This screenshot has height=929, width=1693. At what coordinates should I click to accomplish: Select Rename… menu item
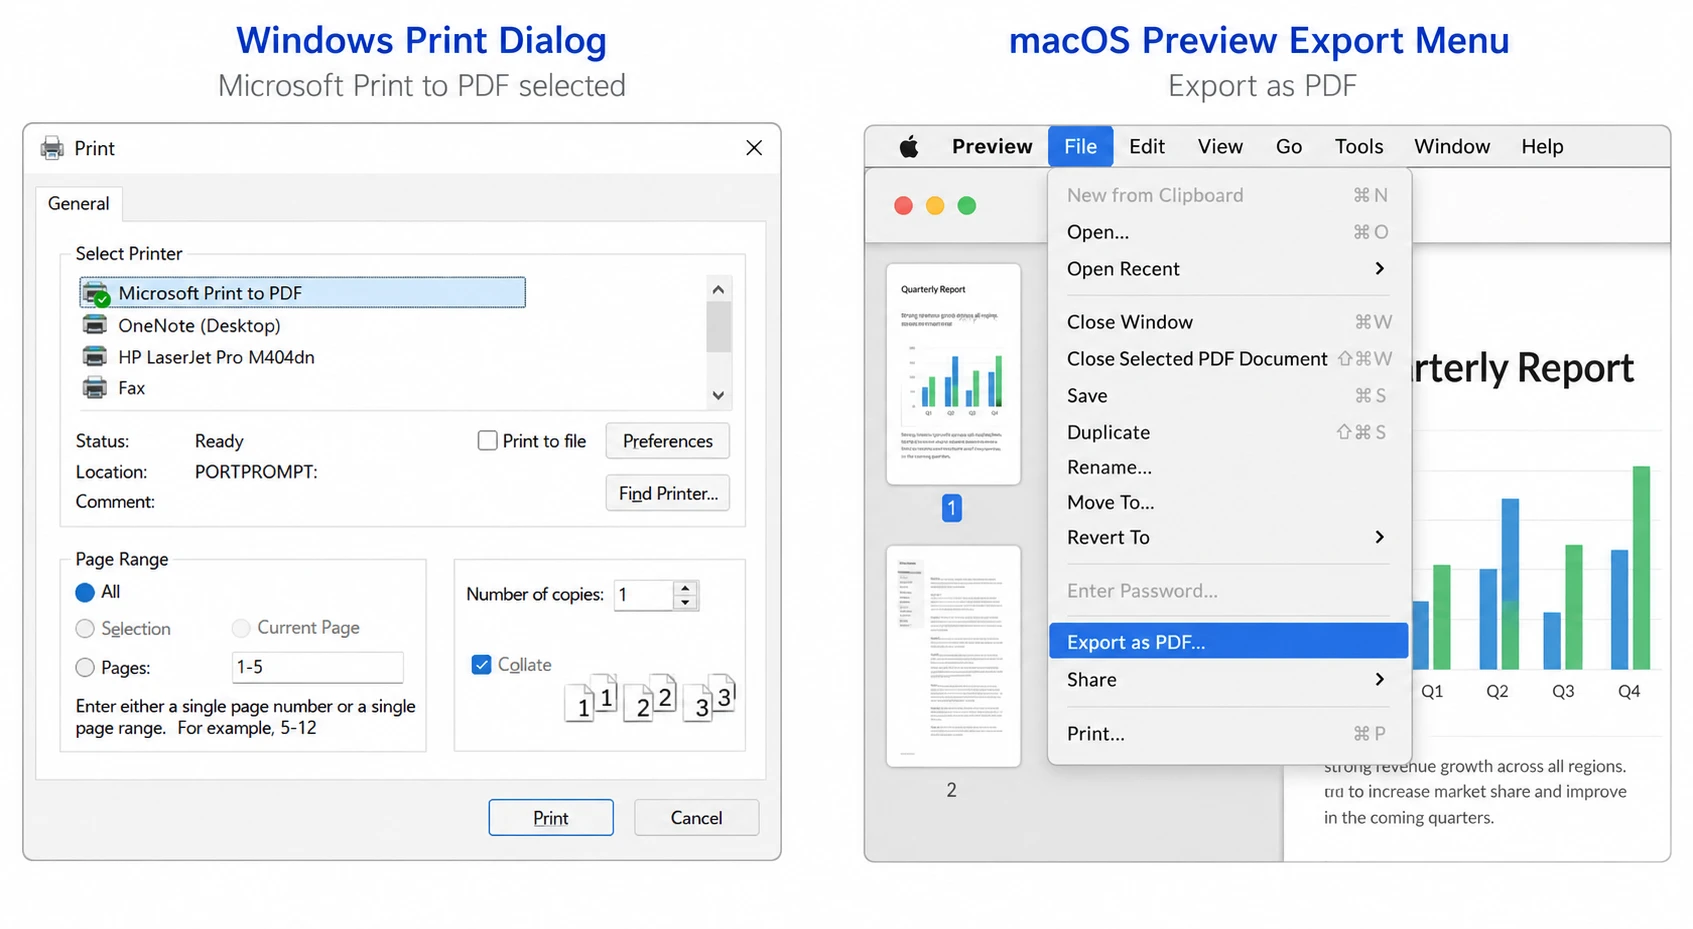point(1229,467)
